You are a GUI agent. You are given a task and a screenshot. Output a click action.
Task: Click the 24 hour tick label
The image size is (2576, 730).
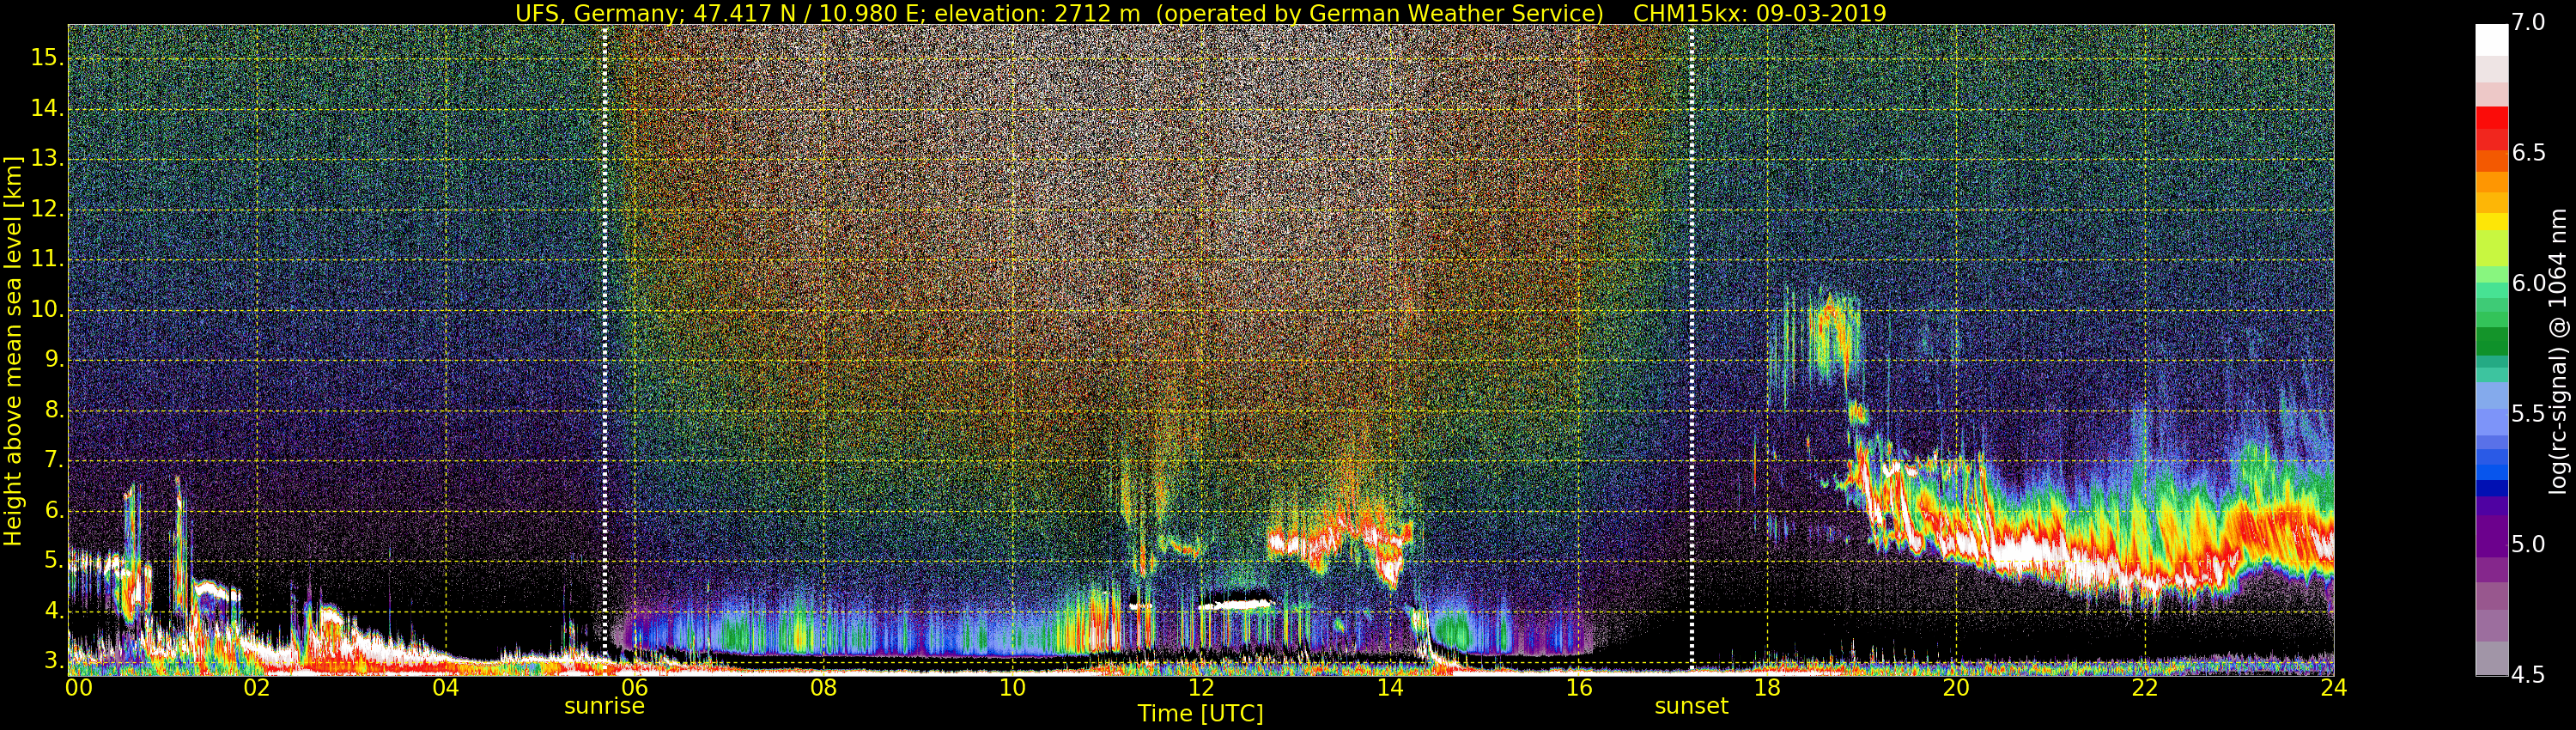click(x=2333, y=688)
